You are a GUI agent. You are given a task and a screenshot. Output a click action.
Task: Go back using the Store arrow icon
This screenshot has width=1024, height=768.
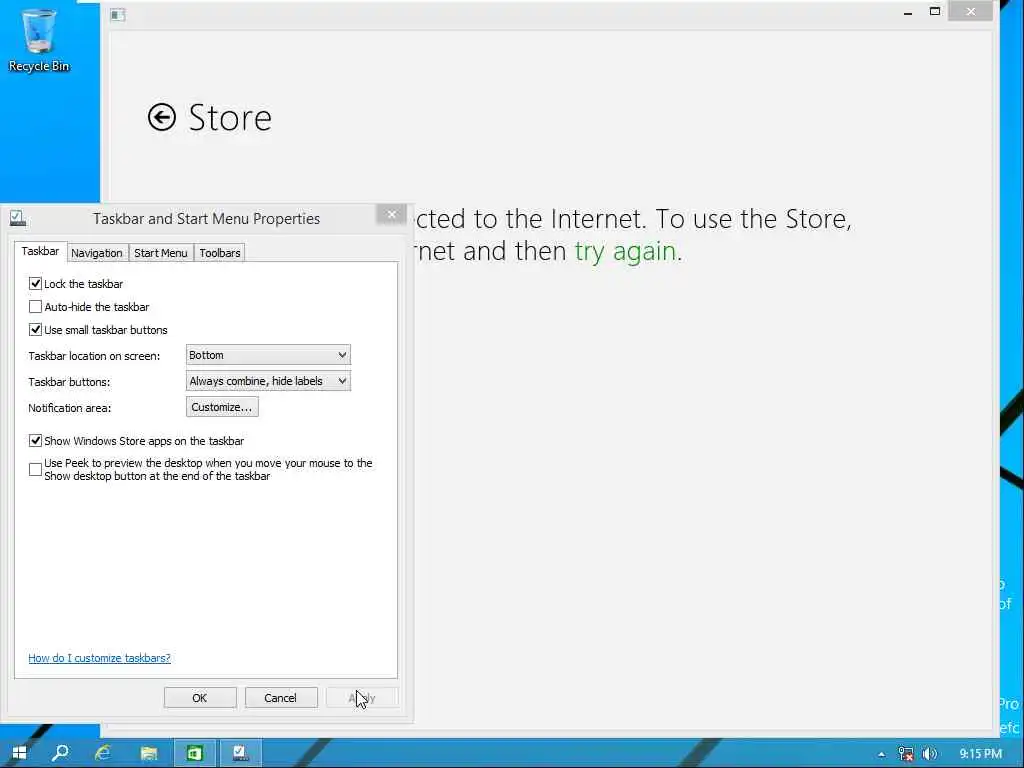(x=161, y=118)
